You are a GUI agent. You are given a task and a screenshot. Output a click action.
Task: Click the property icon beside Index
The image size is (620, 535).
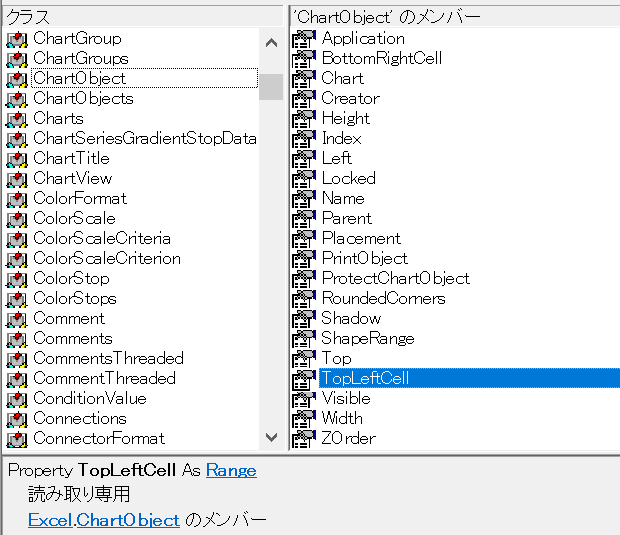pos(304,139)
